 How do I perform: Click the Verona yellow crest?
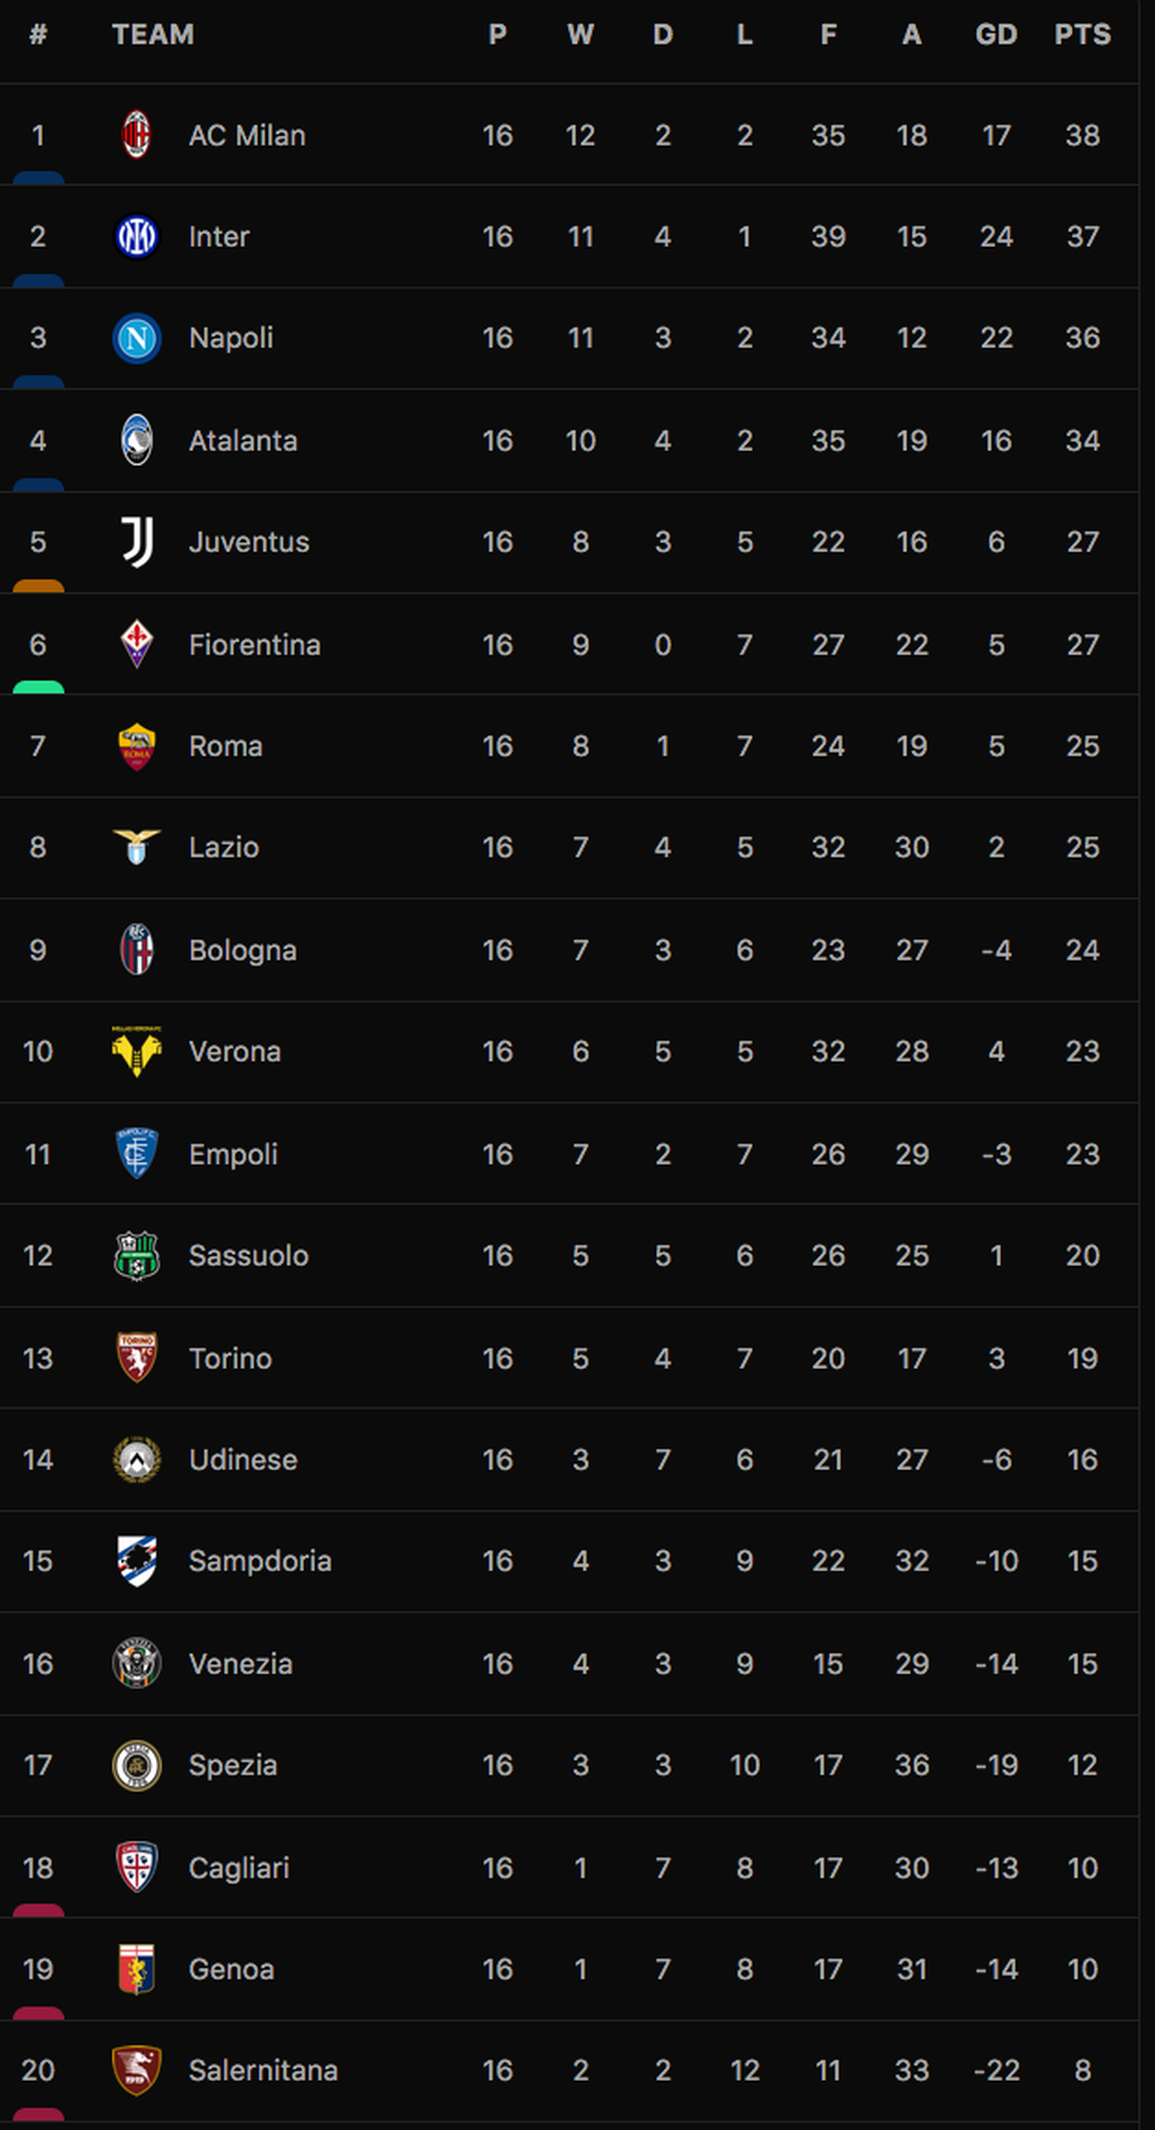(137, 1051)
